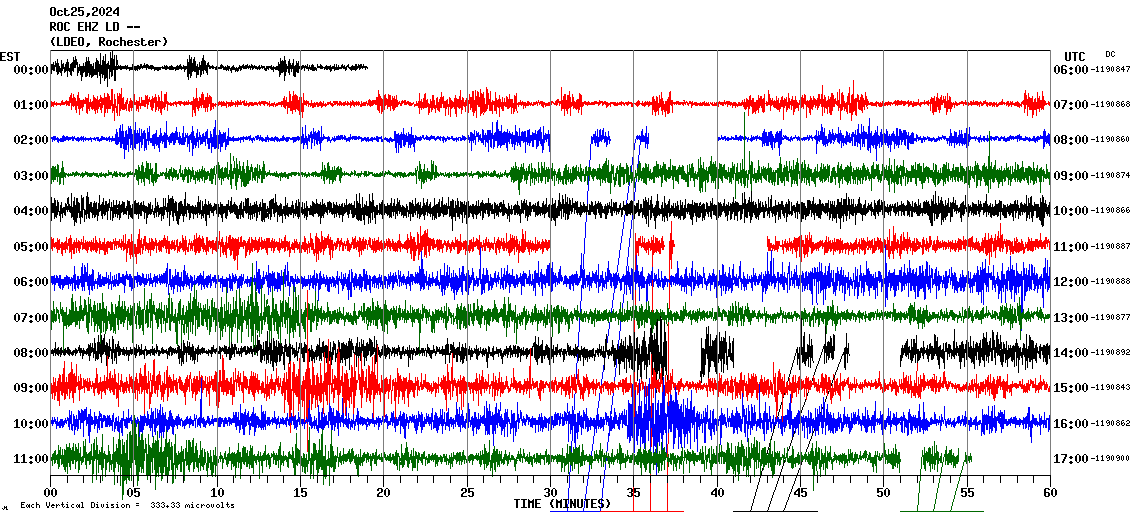Click the vertical division microvolts scale note
This screenshot has height=519, width=1130.
tap(127, 505)
